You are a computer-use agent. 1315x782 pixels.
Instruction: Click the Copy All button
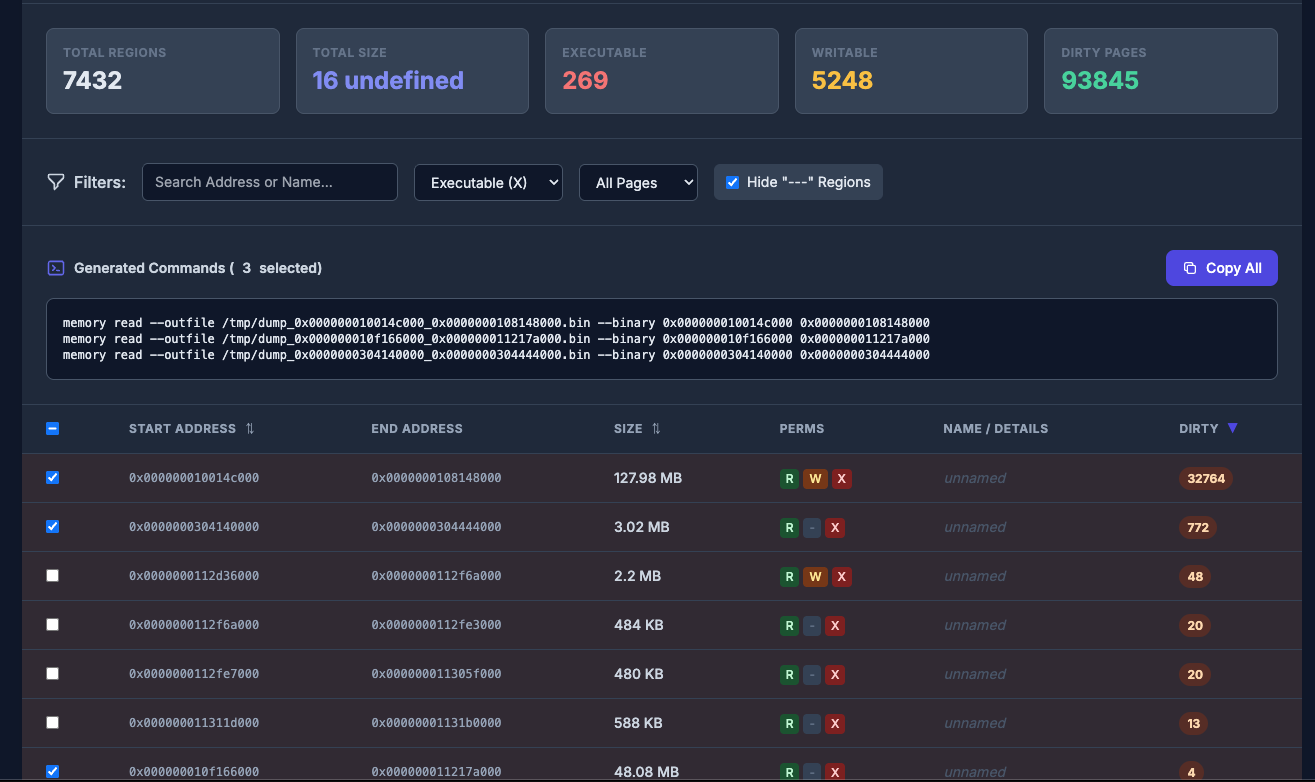1221,268
